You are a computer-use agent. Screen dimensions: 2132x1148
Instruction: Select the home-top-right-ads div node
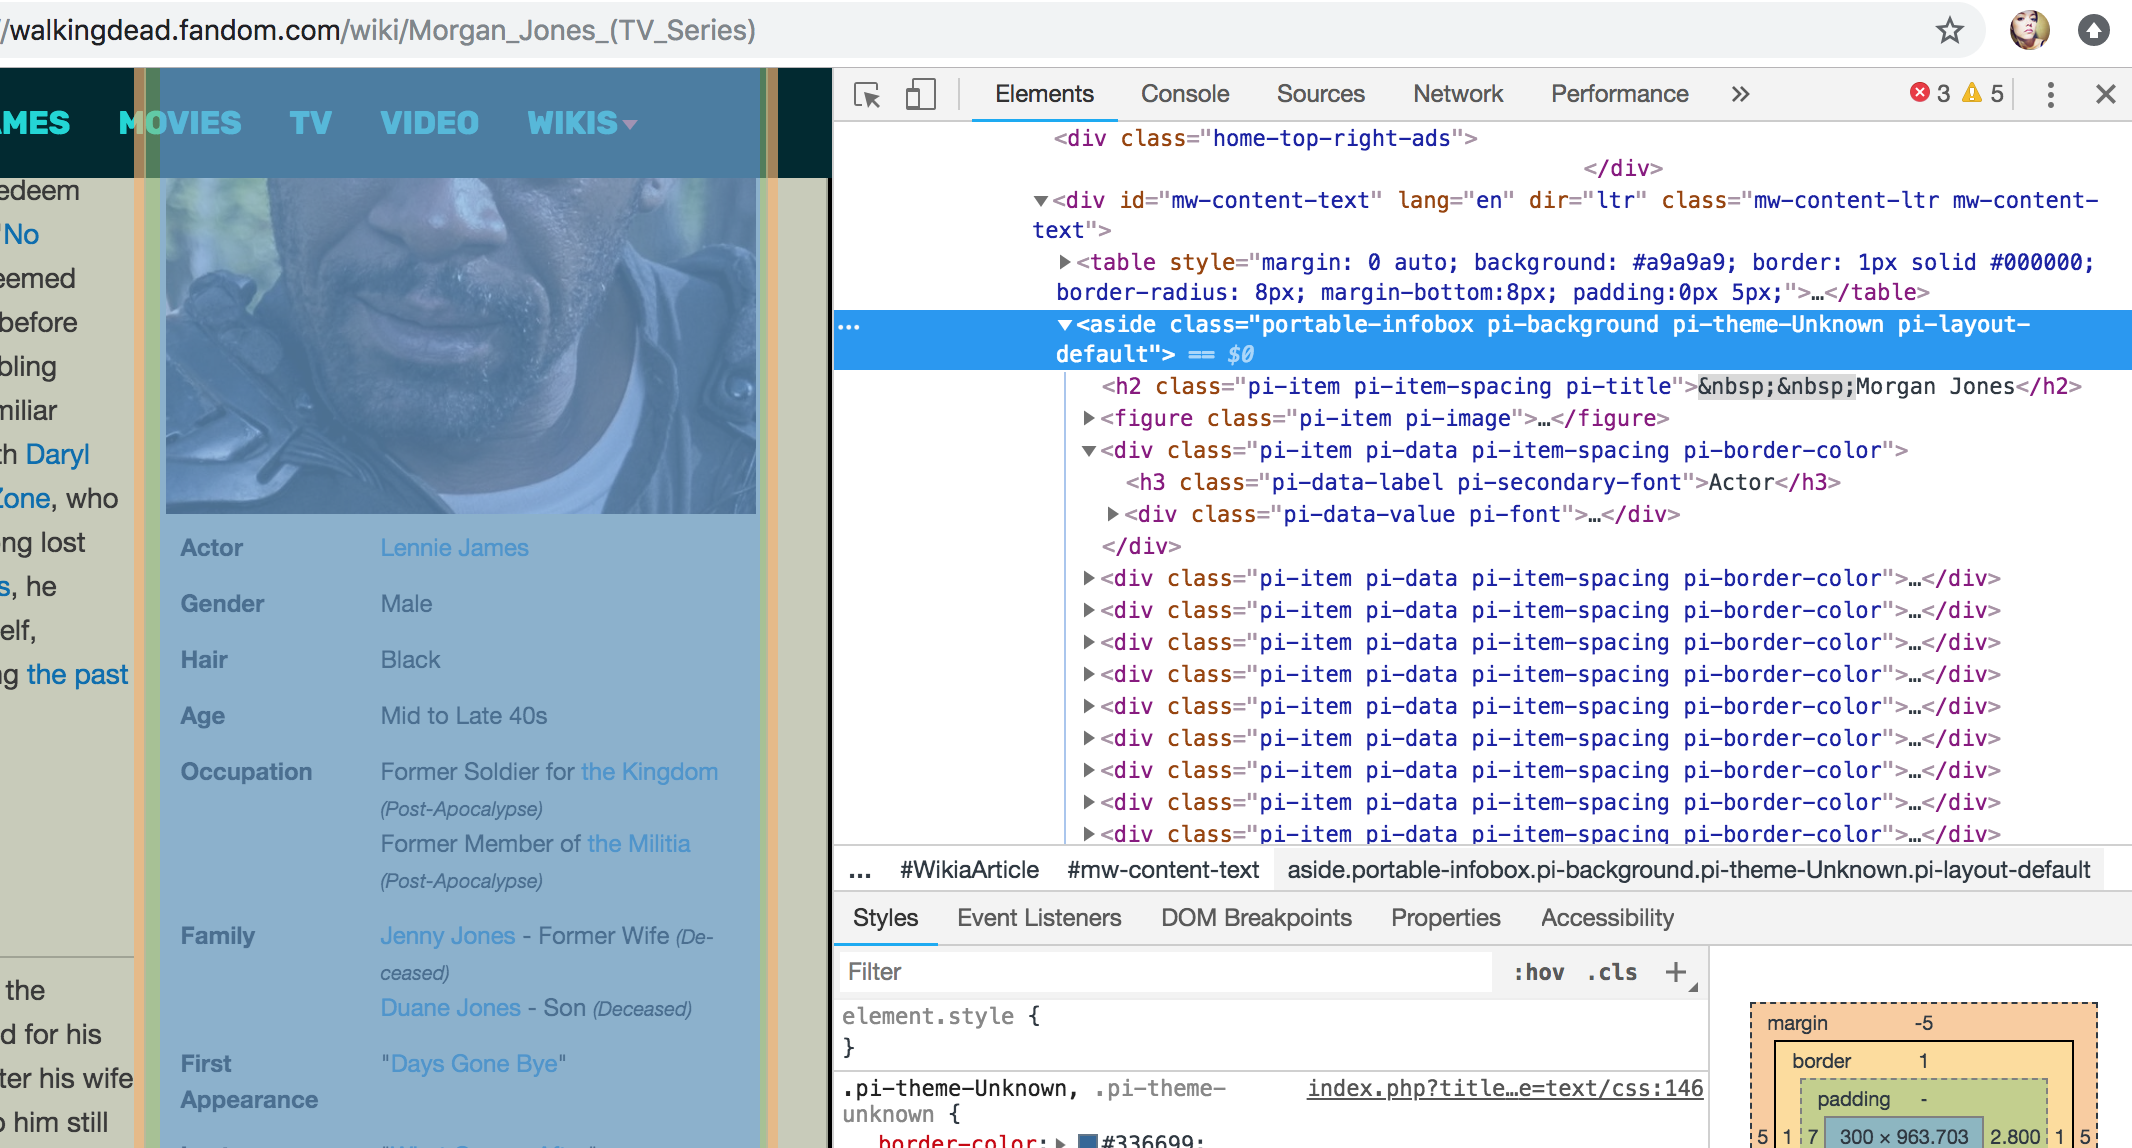tap(1265, 139)
